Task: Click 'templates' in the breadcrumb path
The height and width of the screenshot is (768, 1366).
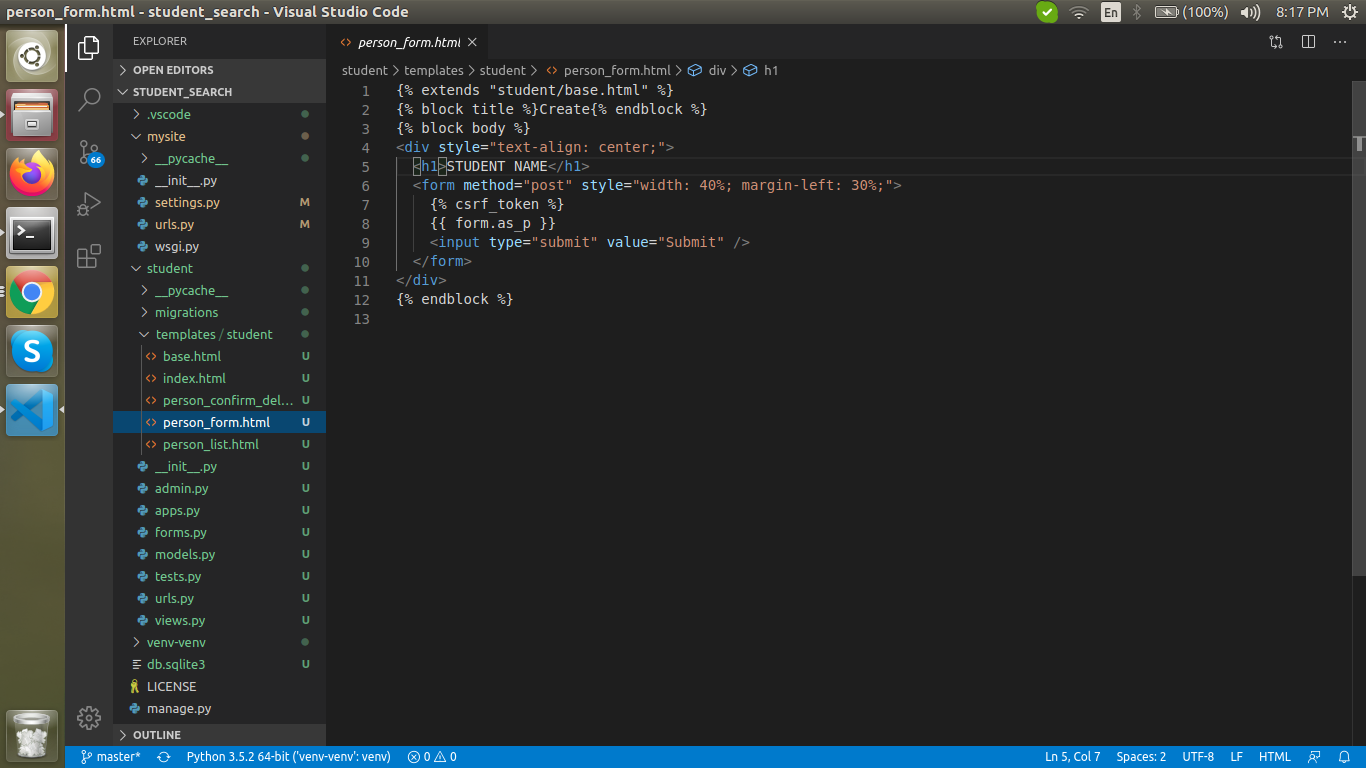Action: [x=433, y=71]
